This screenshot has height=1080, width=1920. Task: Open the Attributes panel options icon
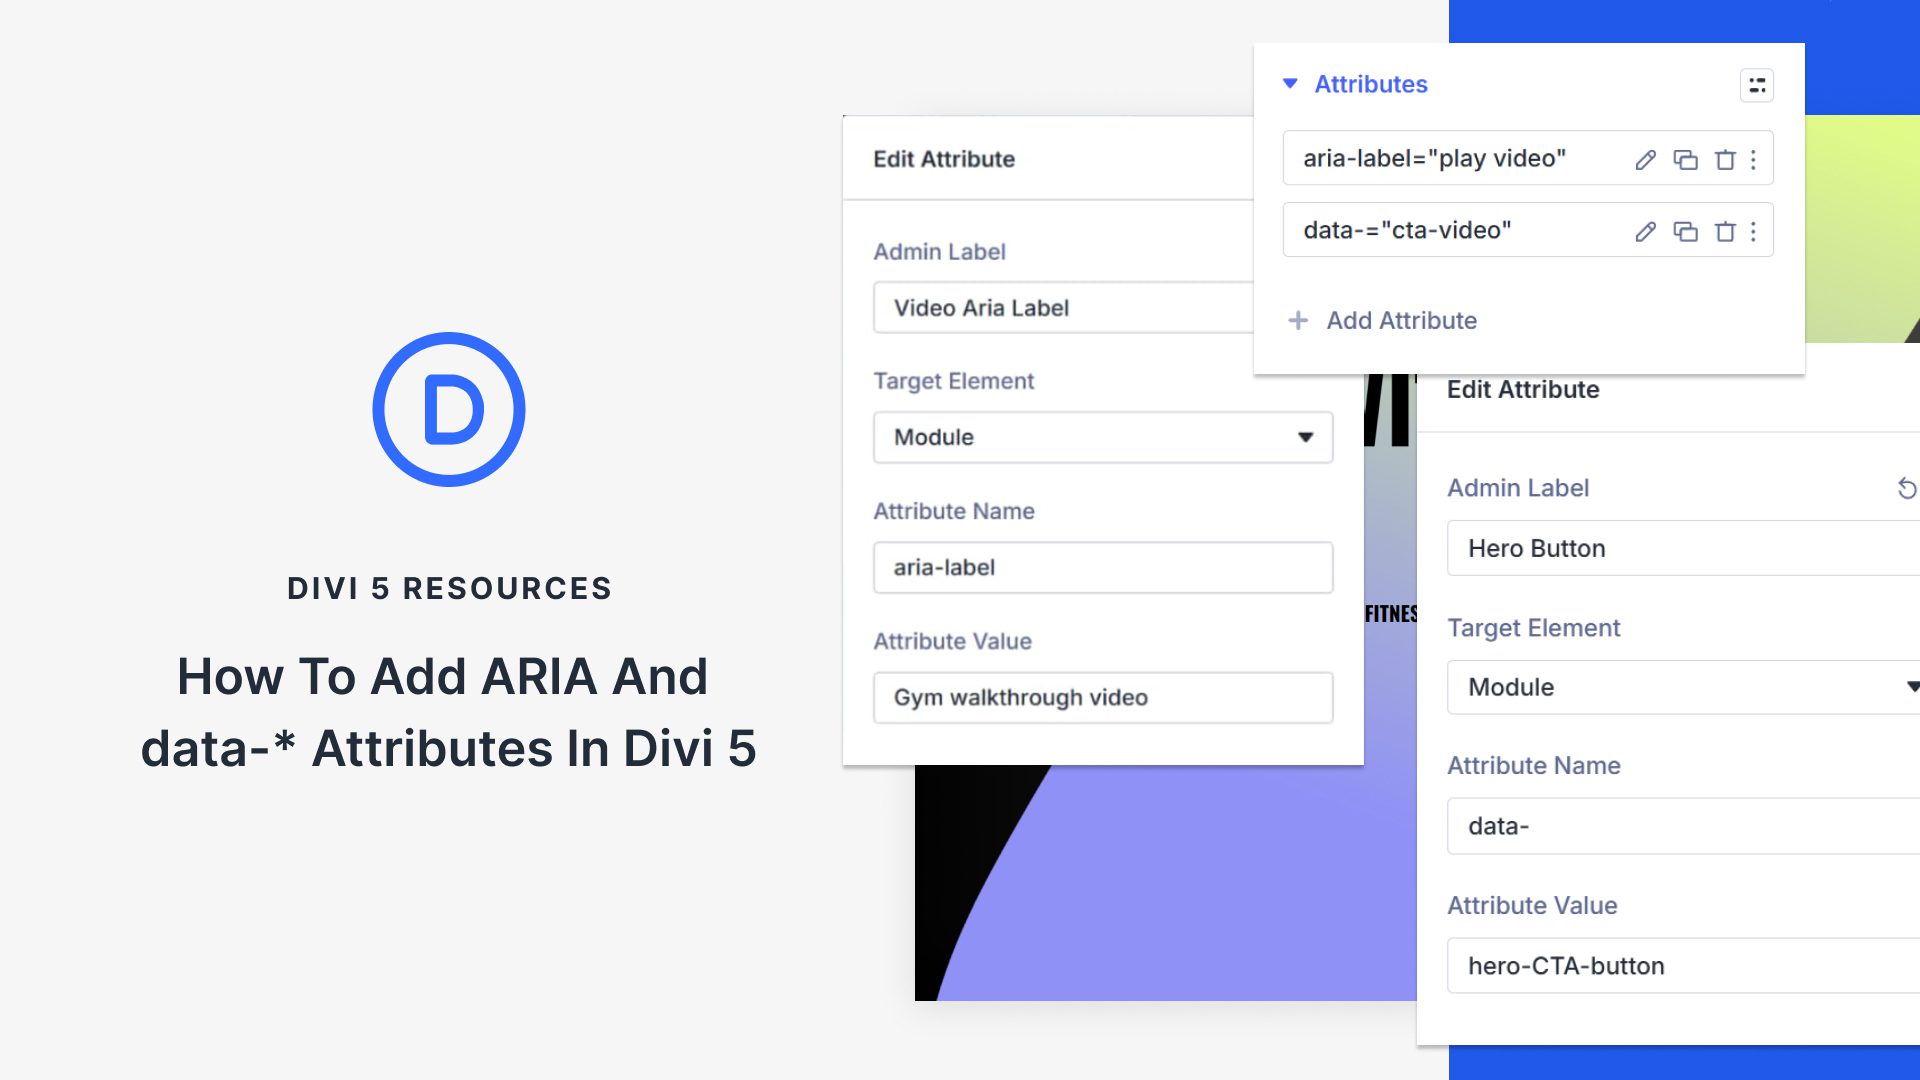click(1757, 86)
